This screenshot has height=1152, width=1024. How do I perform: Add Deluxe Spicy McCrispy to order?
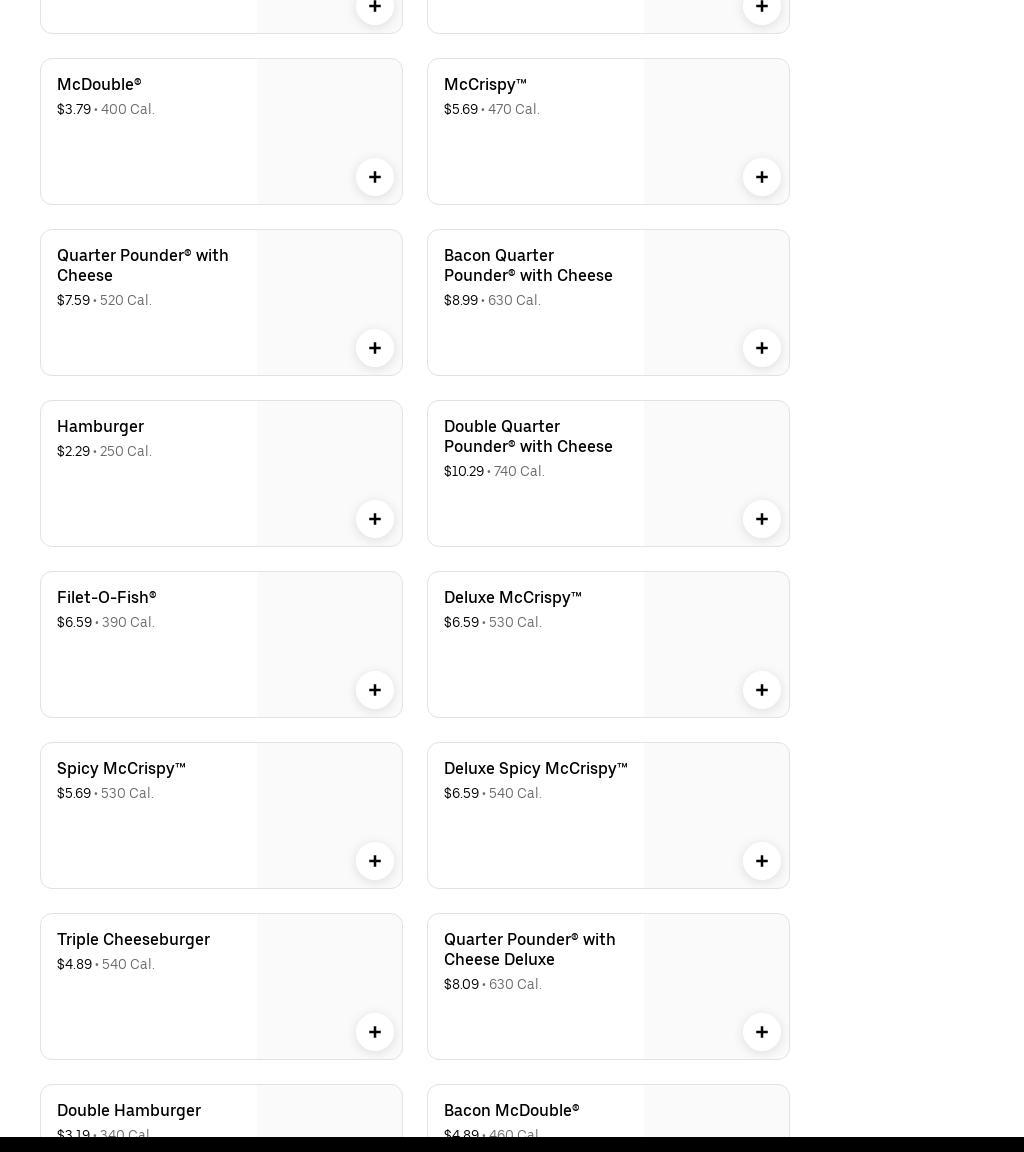762,861
